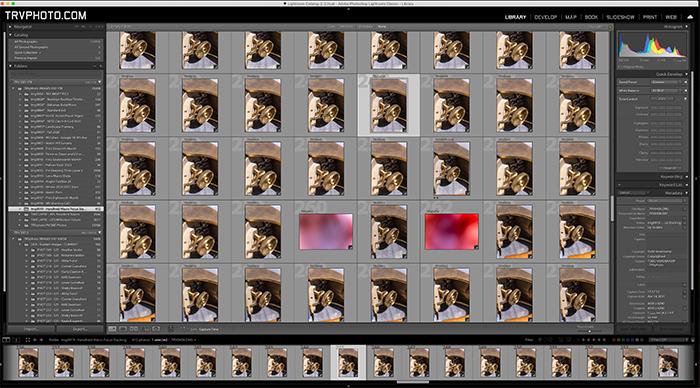Open the filmstrip filter preset dropdown
Image resolution: width=700 pixels, height=388 pixels.
pyautogui.click(x=667, y=340)
